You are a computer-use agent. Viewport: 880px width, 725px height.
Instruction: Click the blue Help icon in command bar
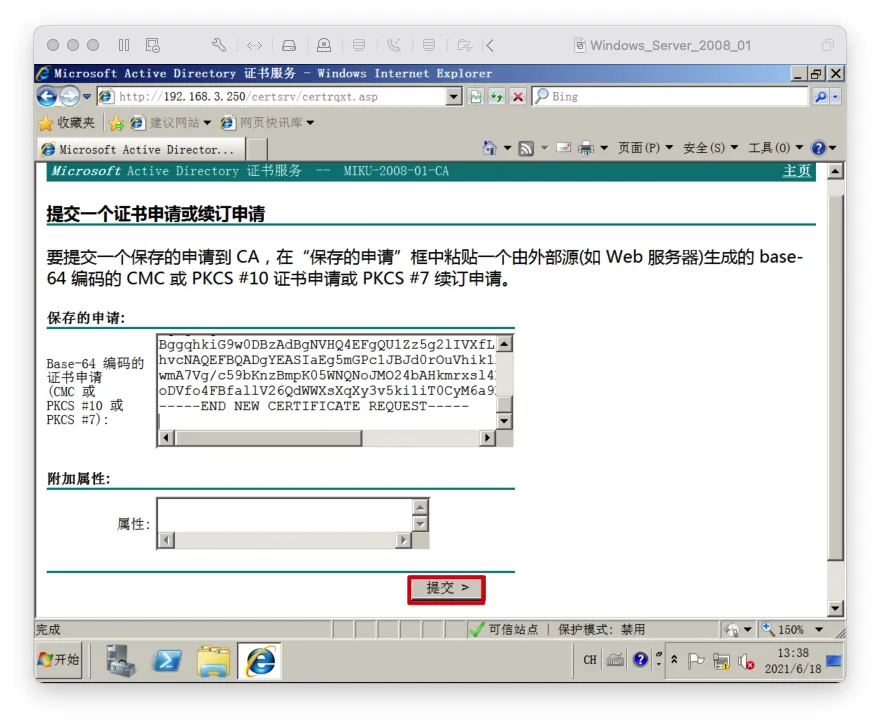click(x=819, y=148)
